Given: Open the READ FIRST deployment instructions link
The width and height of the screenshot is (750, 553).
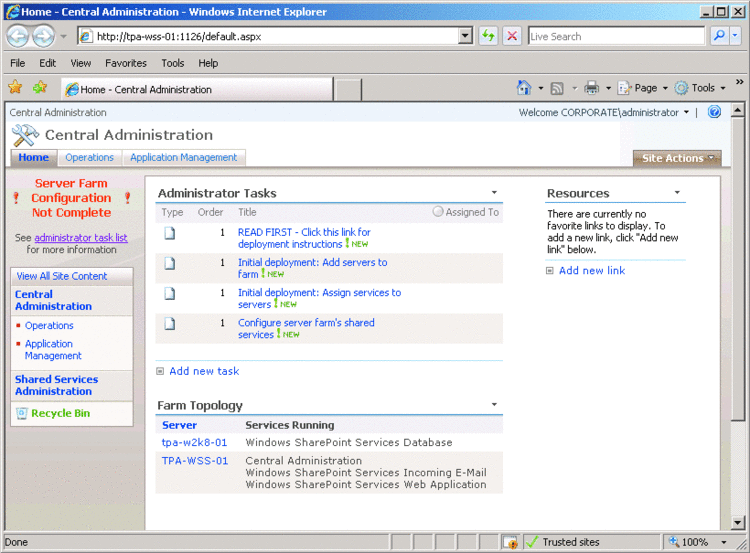Looking at the screenshot, I should click(304, 238).
